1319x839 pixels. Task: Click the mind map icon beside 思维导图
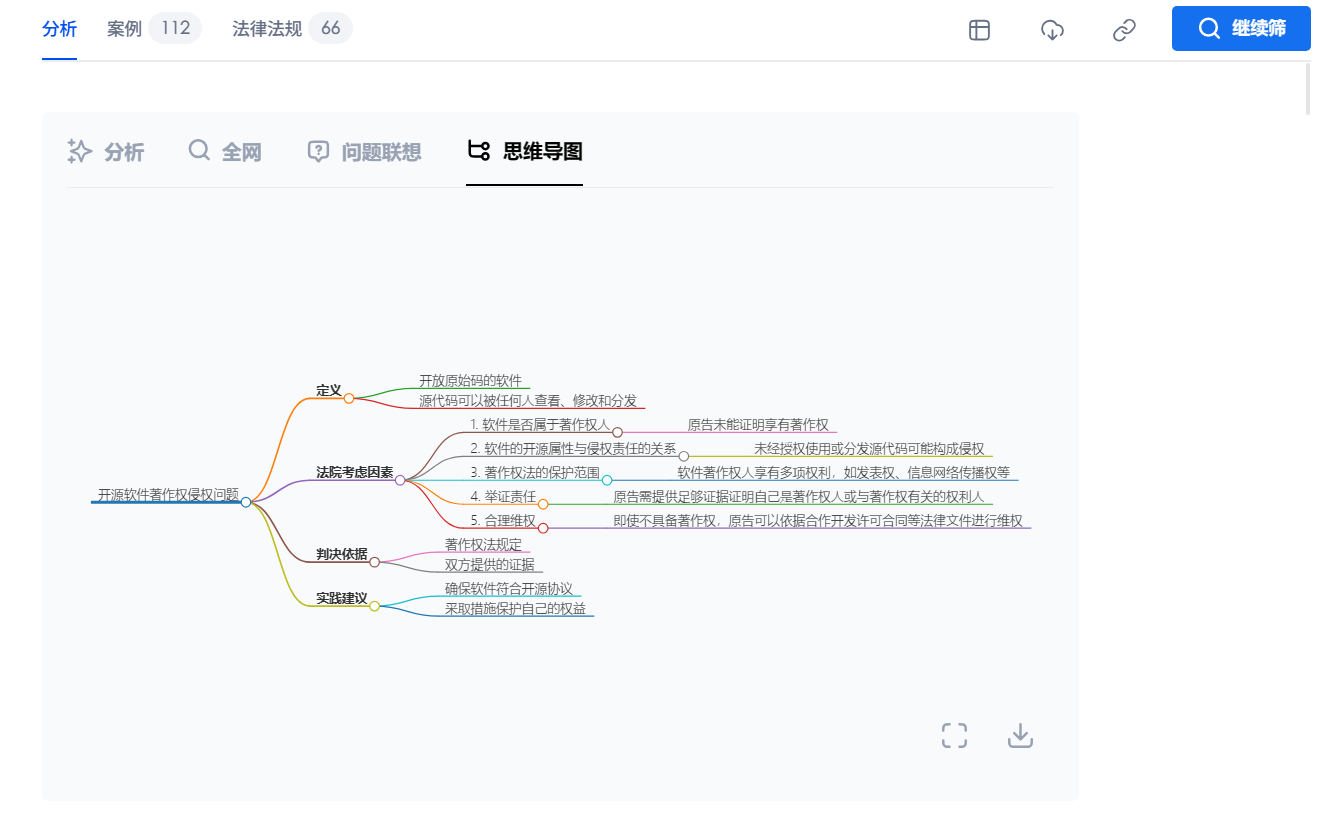click(x=480, y=151)
